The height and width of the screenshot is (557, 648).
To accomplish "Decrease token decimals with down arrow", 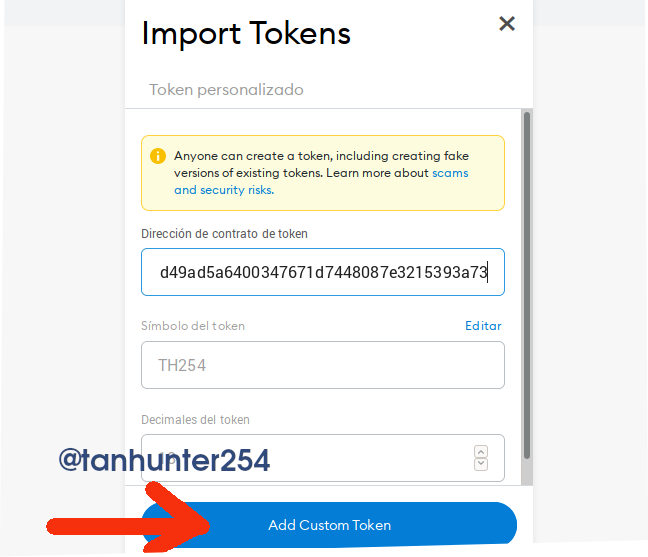I will click(x=481, y=464).
